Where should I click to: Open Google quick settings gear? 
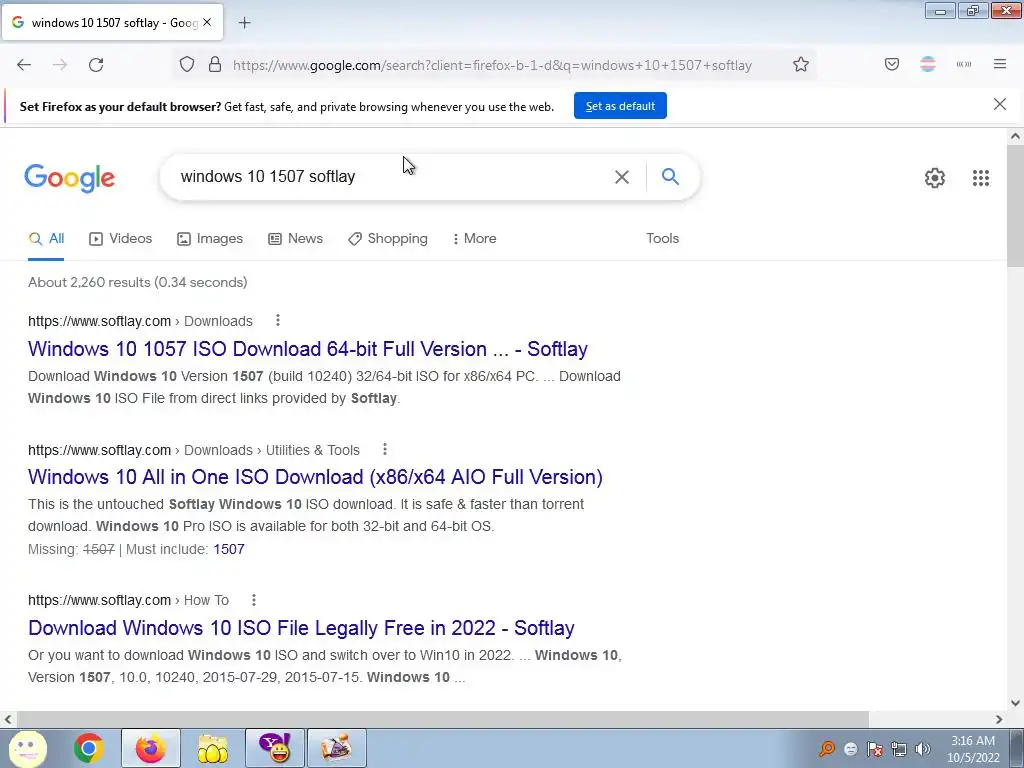(935, 178)
